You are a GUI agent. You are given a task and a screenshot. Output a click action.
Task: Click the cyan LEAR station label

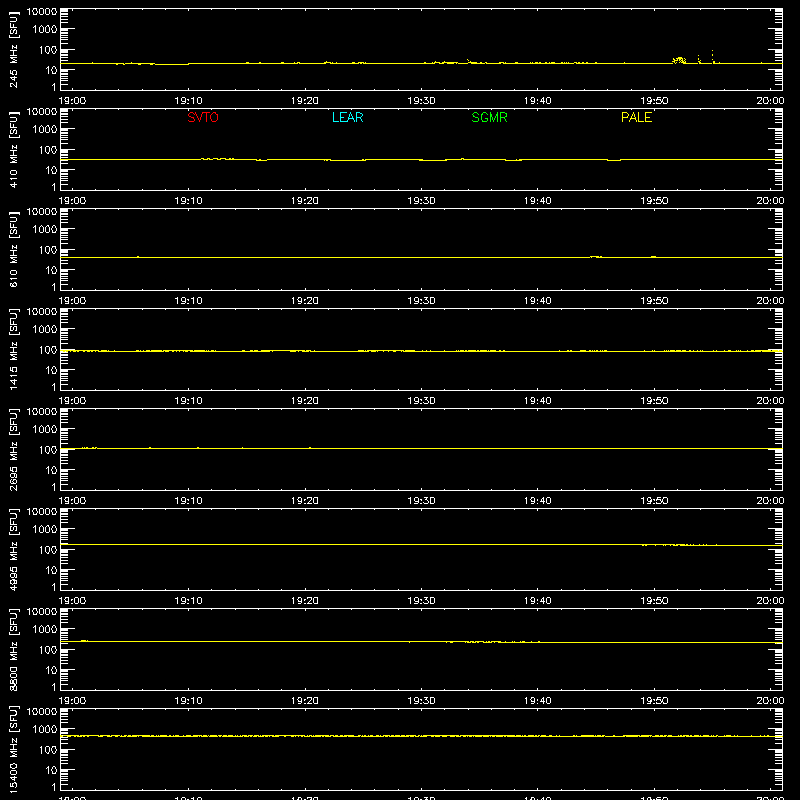click(347, 117)
